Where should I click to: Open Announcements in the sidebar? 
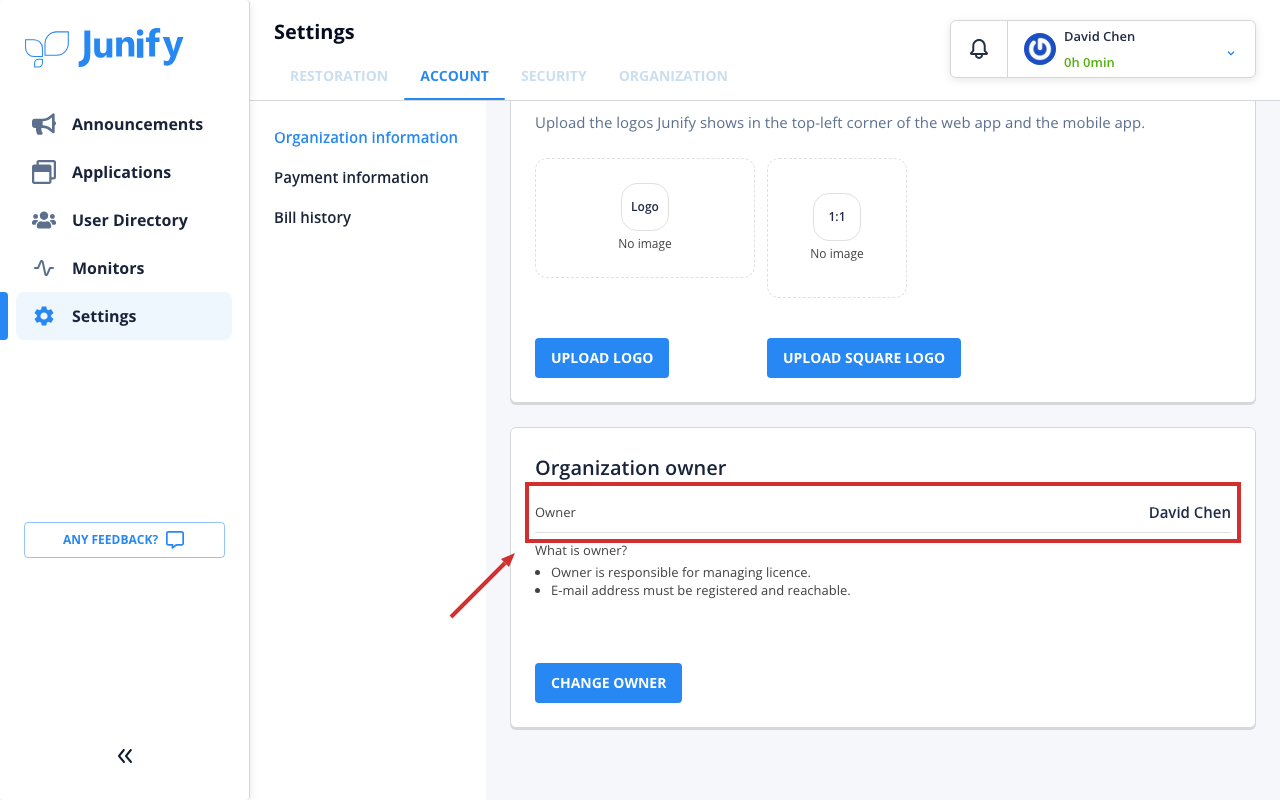pyautogui.click(x=124, y=124)
